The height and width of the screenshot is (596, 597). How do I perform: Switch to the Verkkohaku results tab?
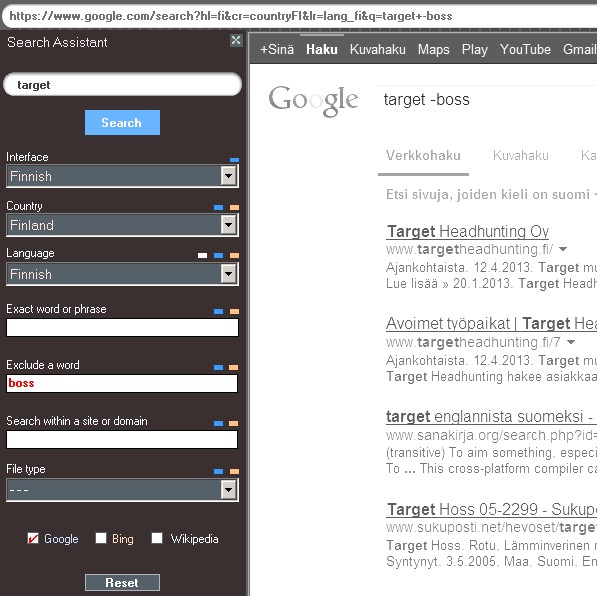[x=423, y=156]
